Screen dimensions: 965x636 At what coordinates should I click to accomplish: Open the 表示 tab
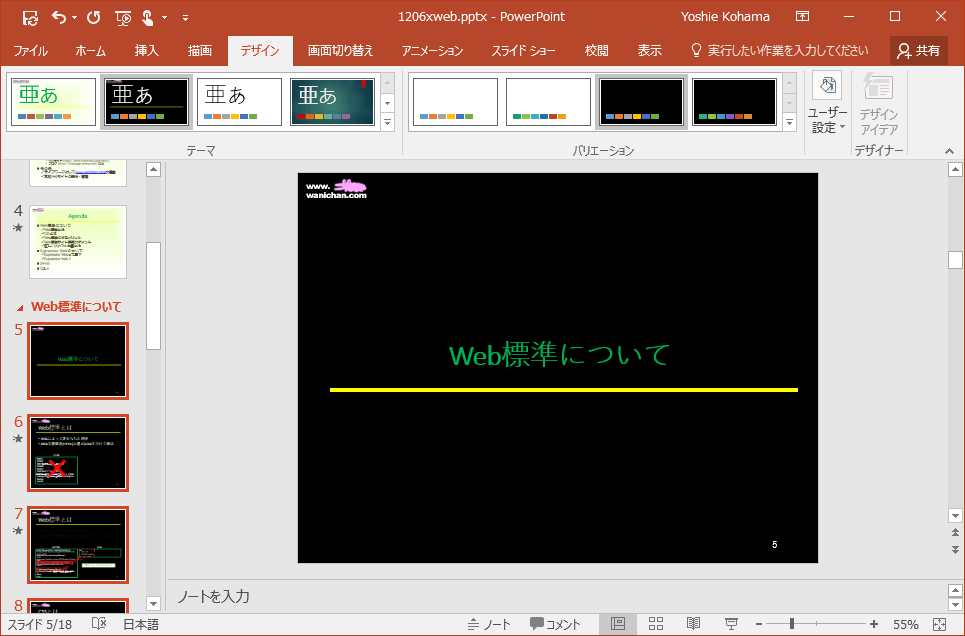pyautogui.click(x=649, y=50)
